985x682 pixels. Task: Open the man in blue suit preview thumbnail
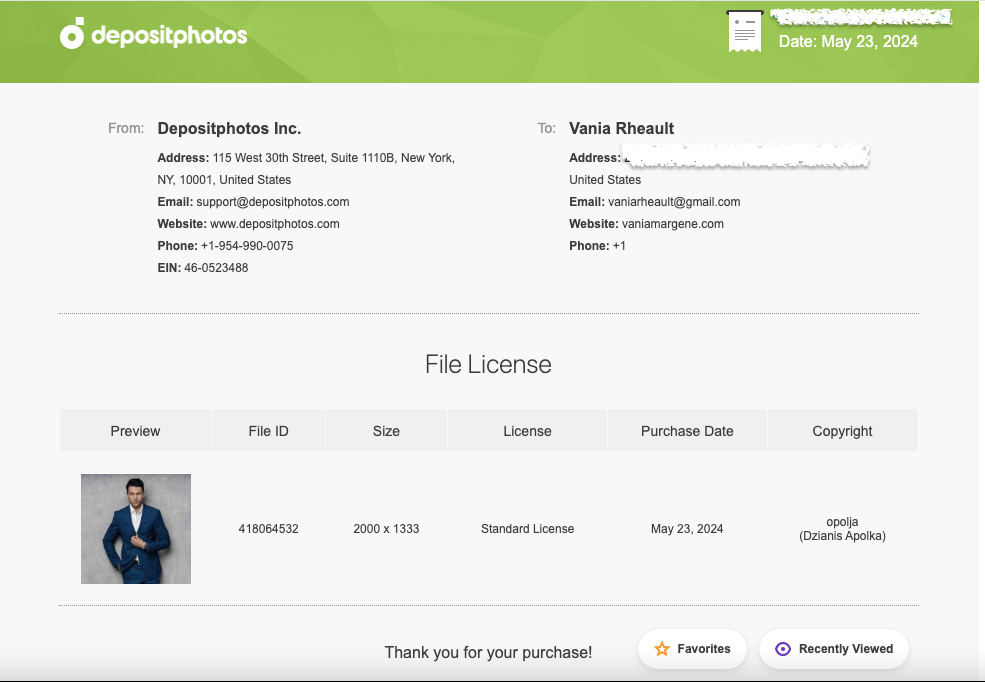pos(136,528)
